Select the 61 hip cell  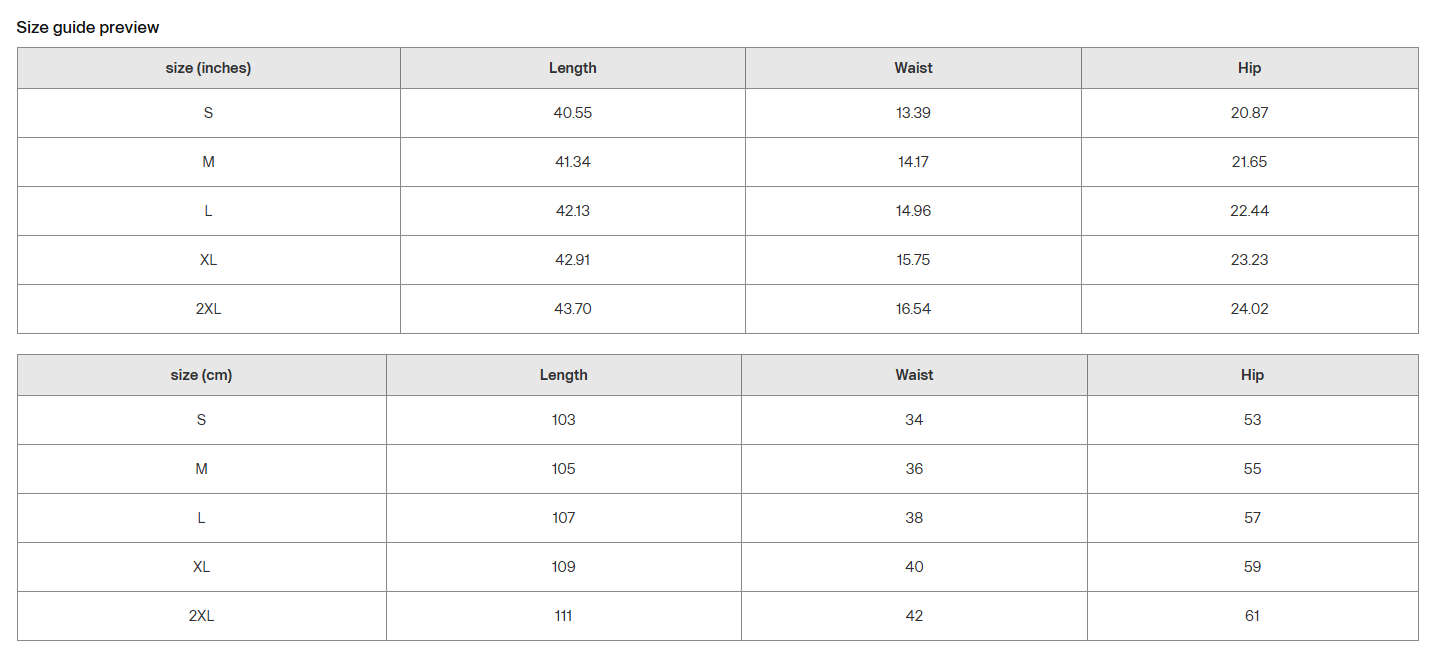click(x=1252, y=616)
